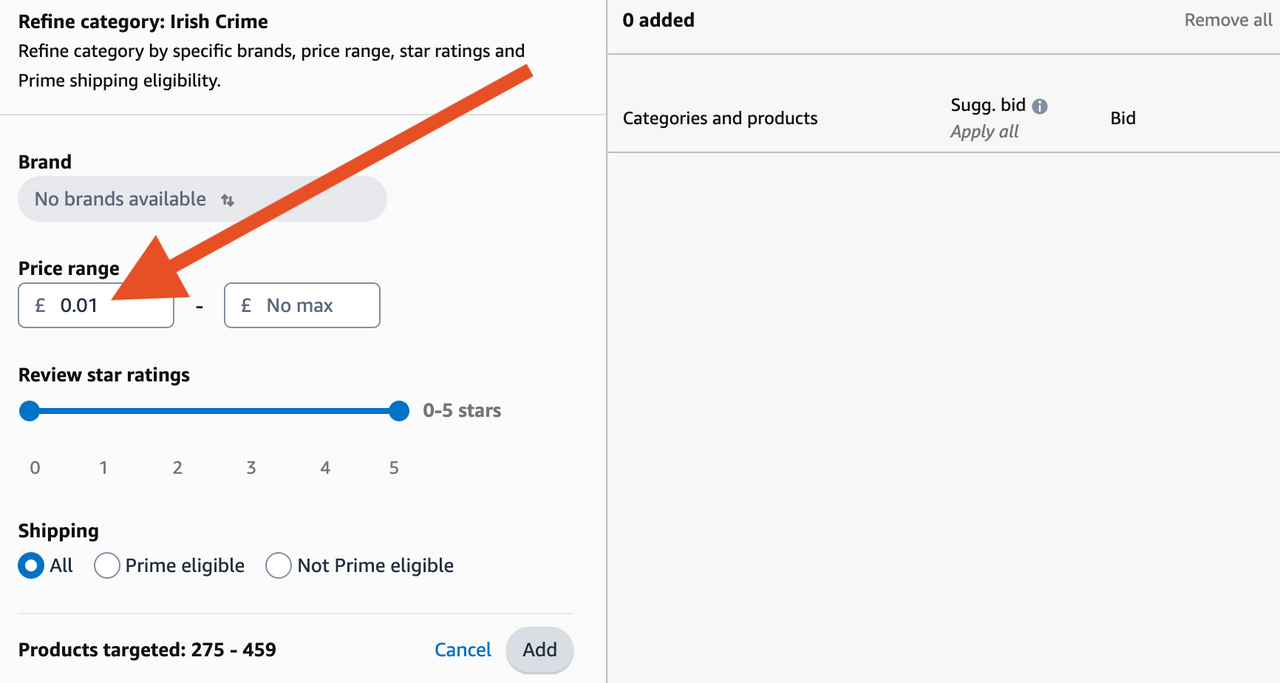Click the 3 mark on the star rating scale
This screenshot has height=683, width=1280.
pos(251,468)
